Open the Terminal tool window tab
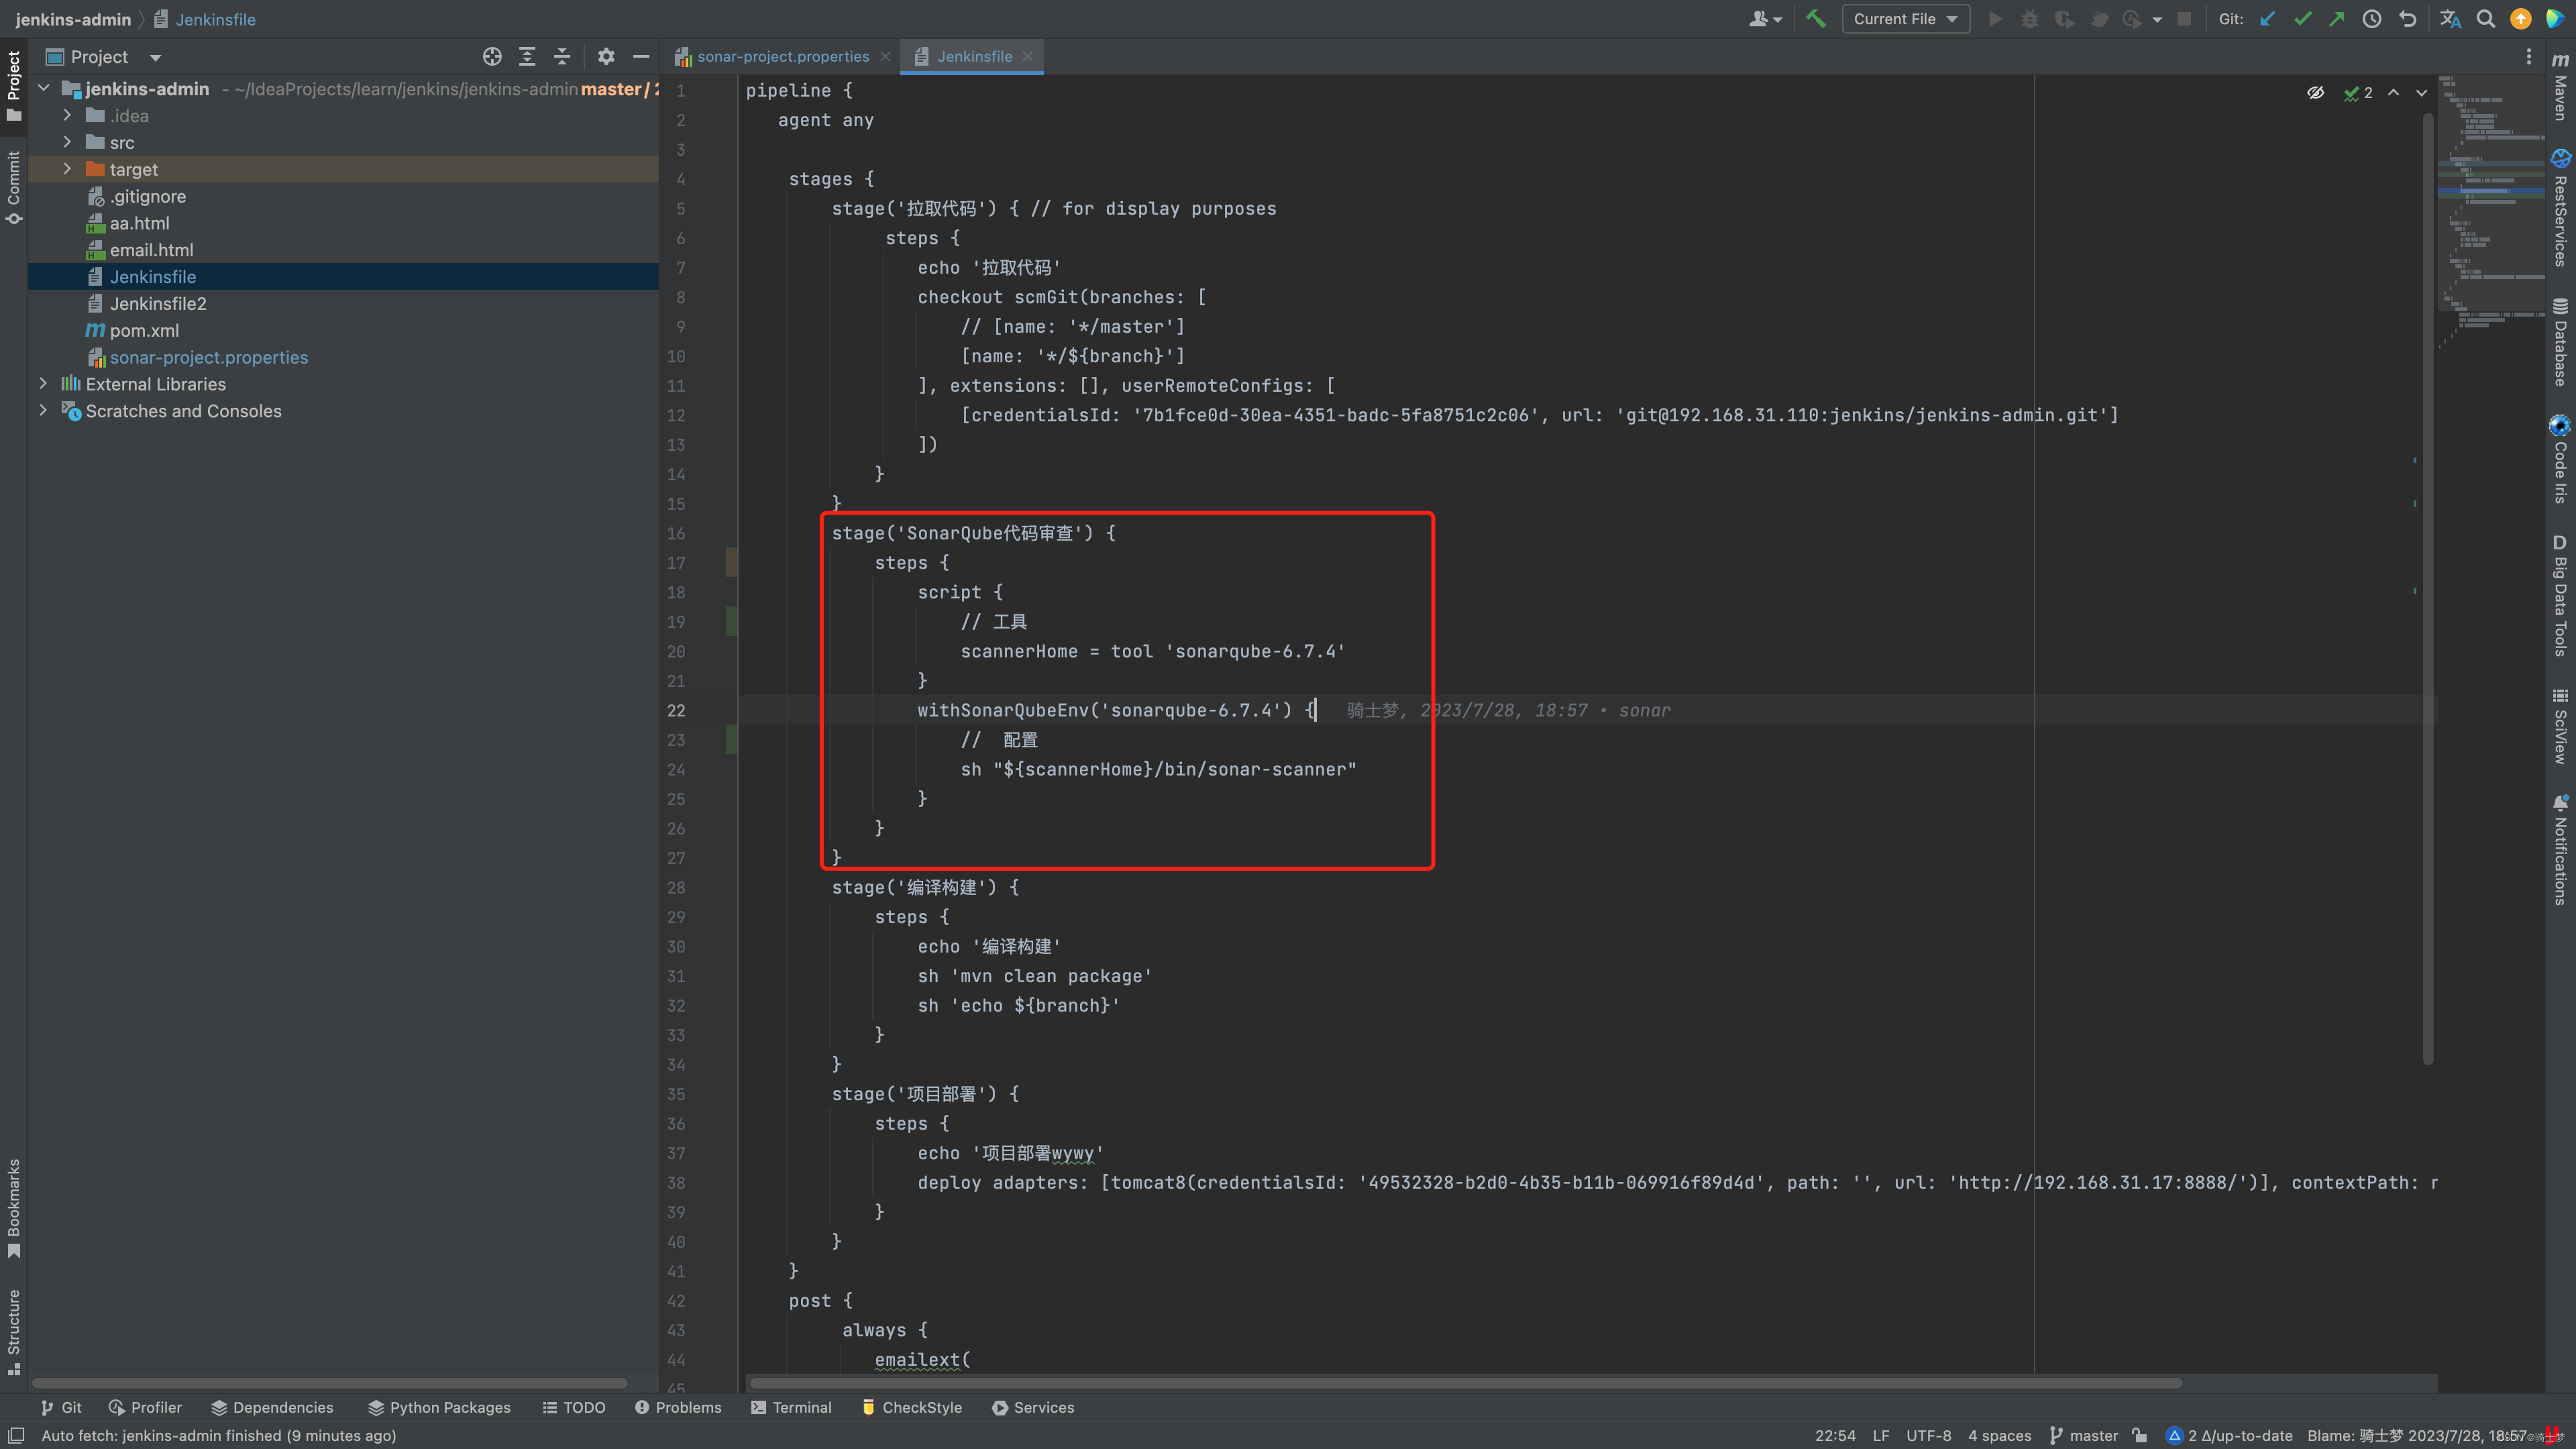The height and width of the screenshot is (1449, 2576). pyautogui.click(x=791, y=1407)
